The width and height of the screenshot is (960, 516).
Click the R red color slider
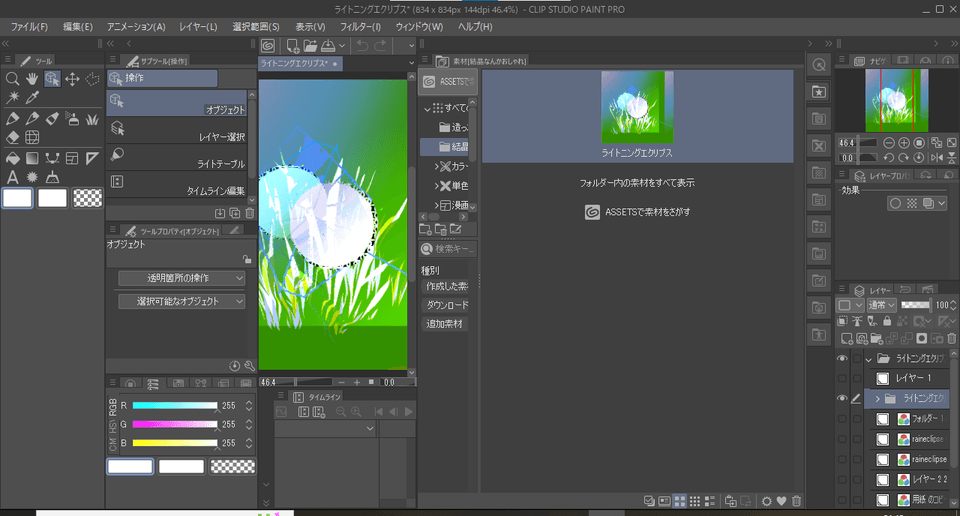(175, 406)
